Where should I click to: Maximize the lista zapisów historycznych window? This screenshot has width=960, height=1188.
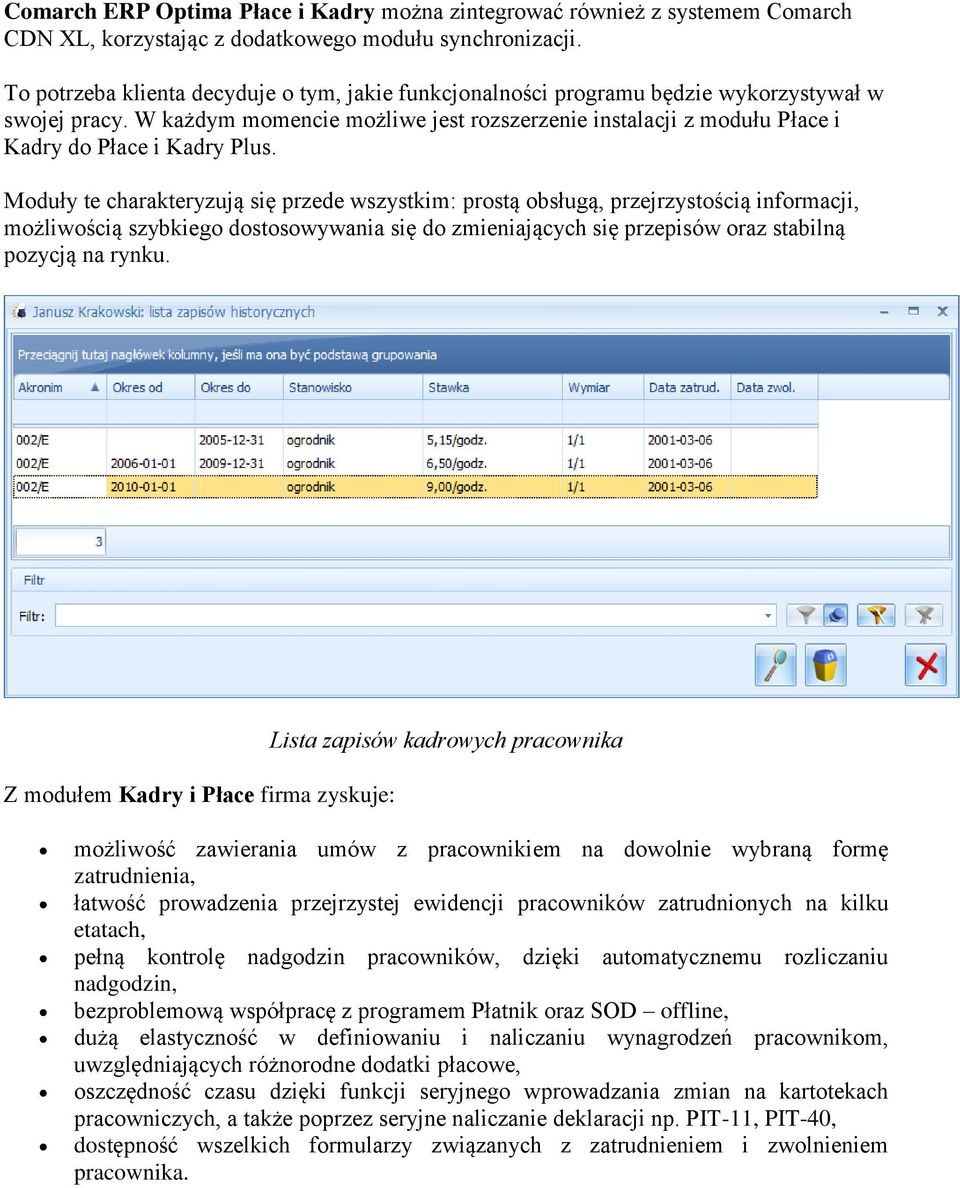pyautogui.click(x=913, y=311)
